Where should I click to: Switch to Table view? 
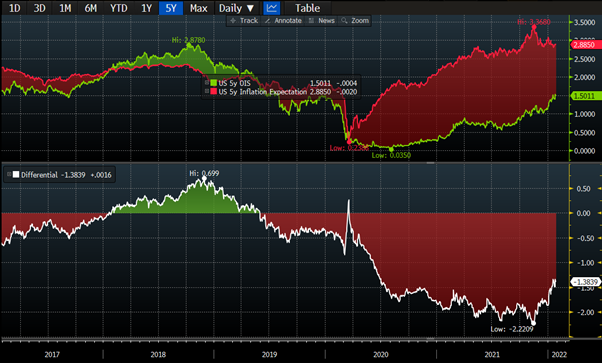(x=308, y=8)
